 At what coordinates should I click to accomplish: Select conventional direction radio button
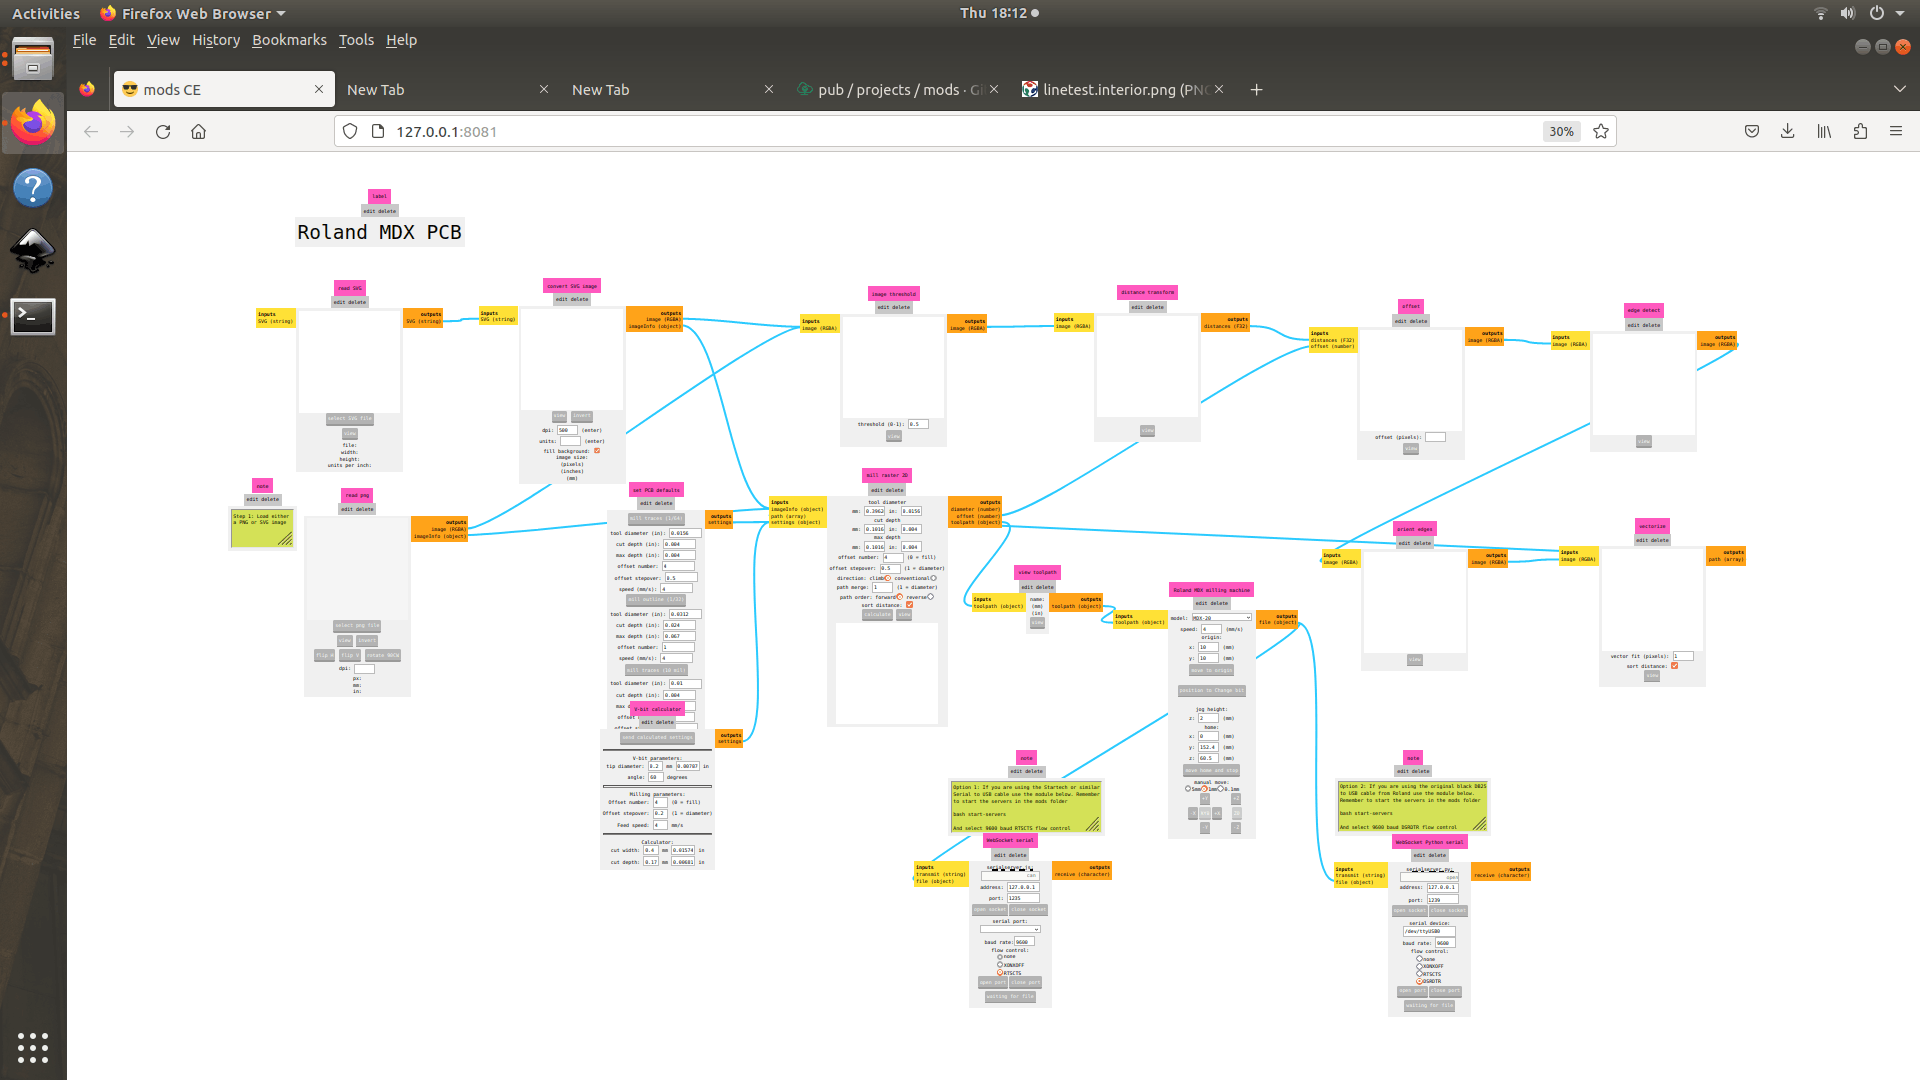933,578
